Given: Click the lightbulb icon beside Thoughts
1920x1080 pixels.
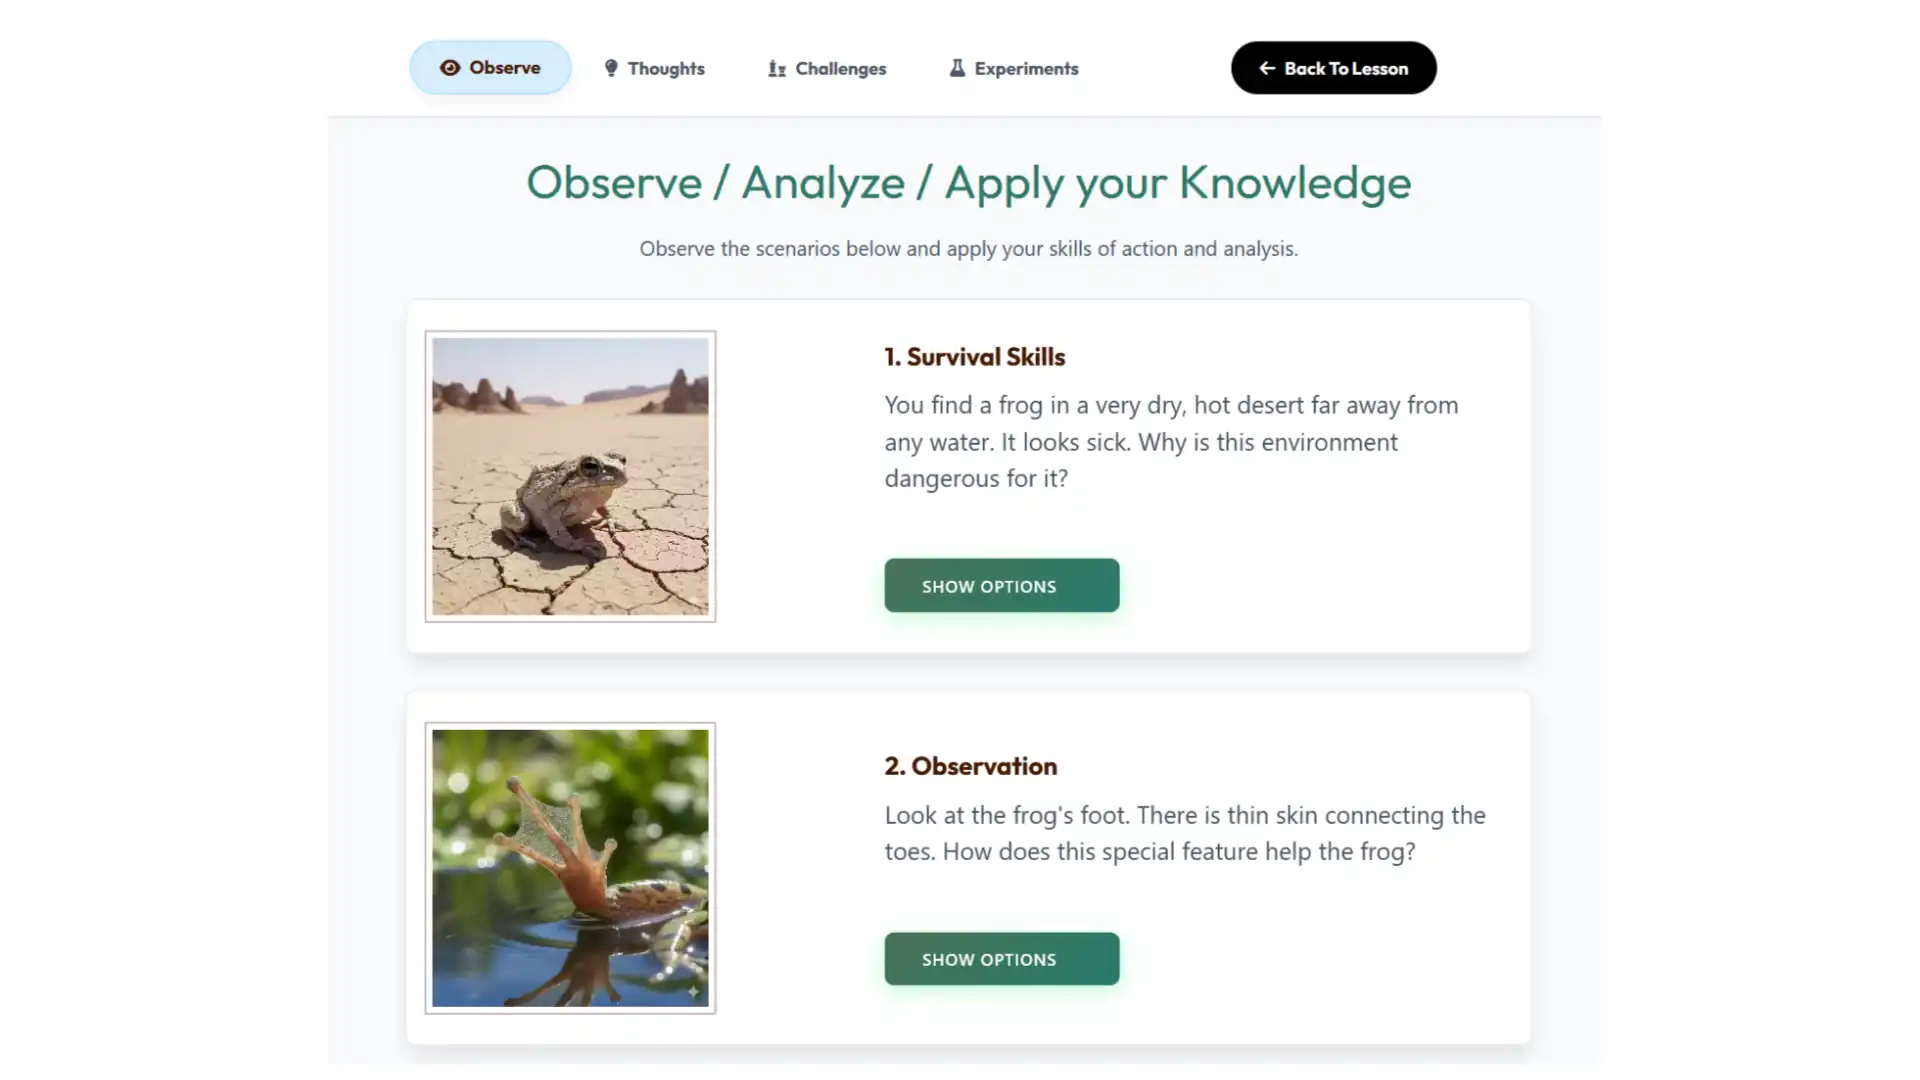Looking at the screenshot, I should coord(611,68).
